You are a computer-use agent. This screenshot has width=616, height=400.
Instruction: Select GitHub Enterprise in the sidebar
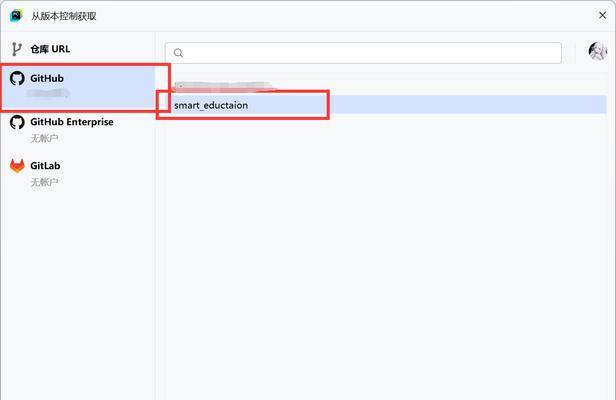coord(78,130)
